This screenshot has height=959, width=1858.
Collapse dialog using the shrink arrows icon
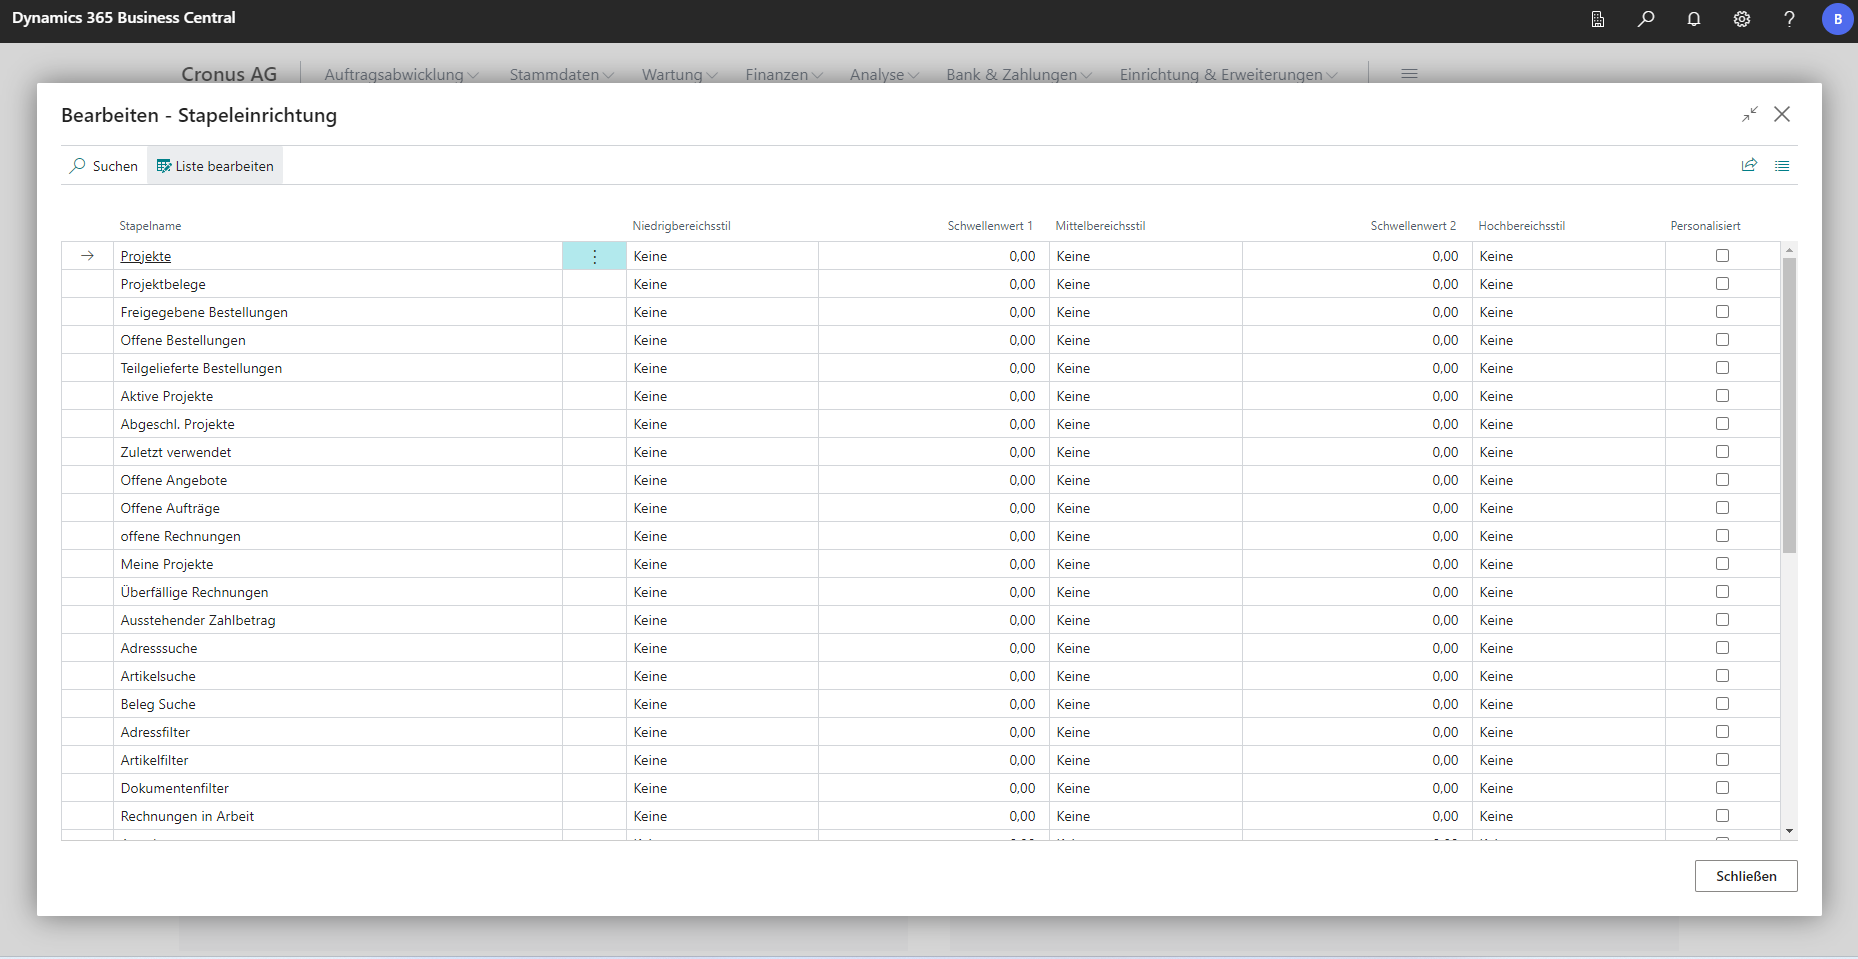(x=1749, y=115)
